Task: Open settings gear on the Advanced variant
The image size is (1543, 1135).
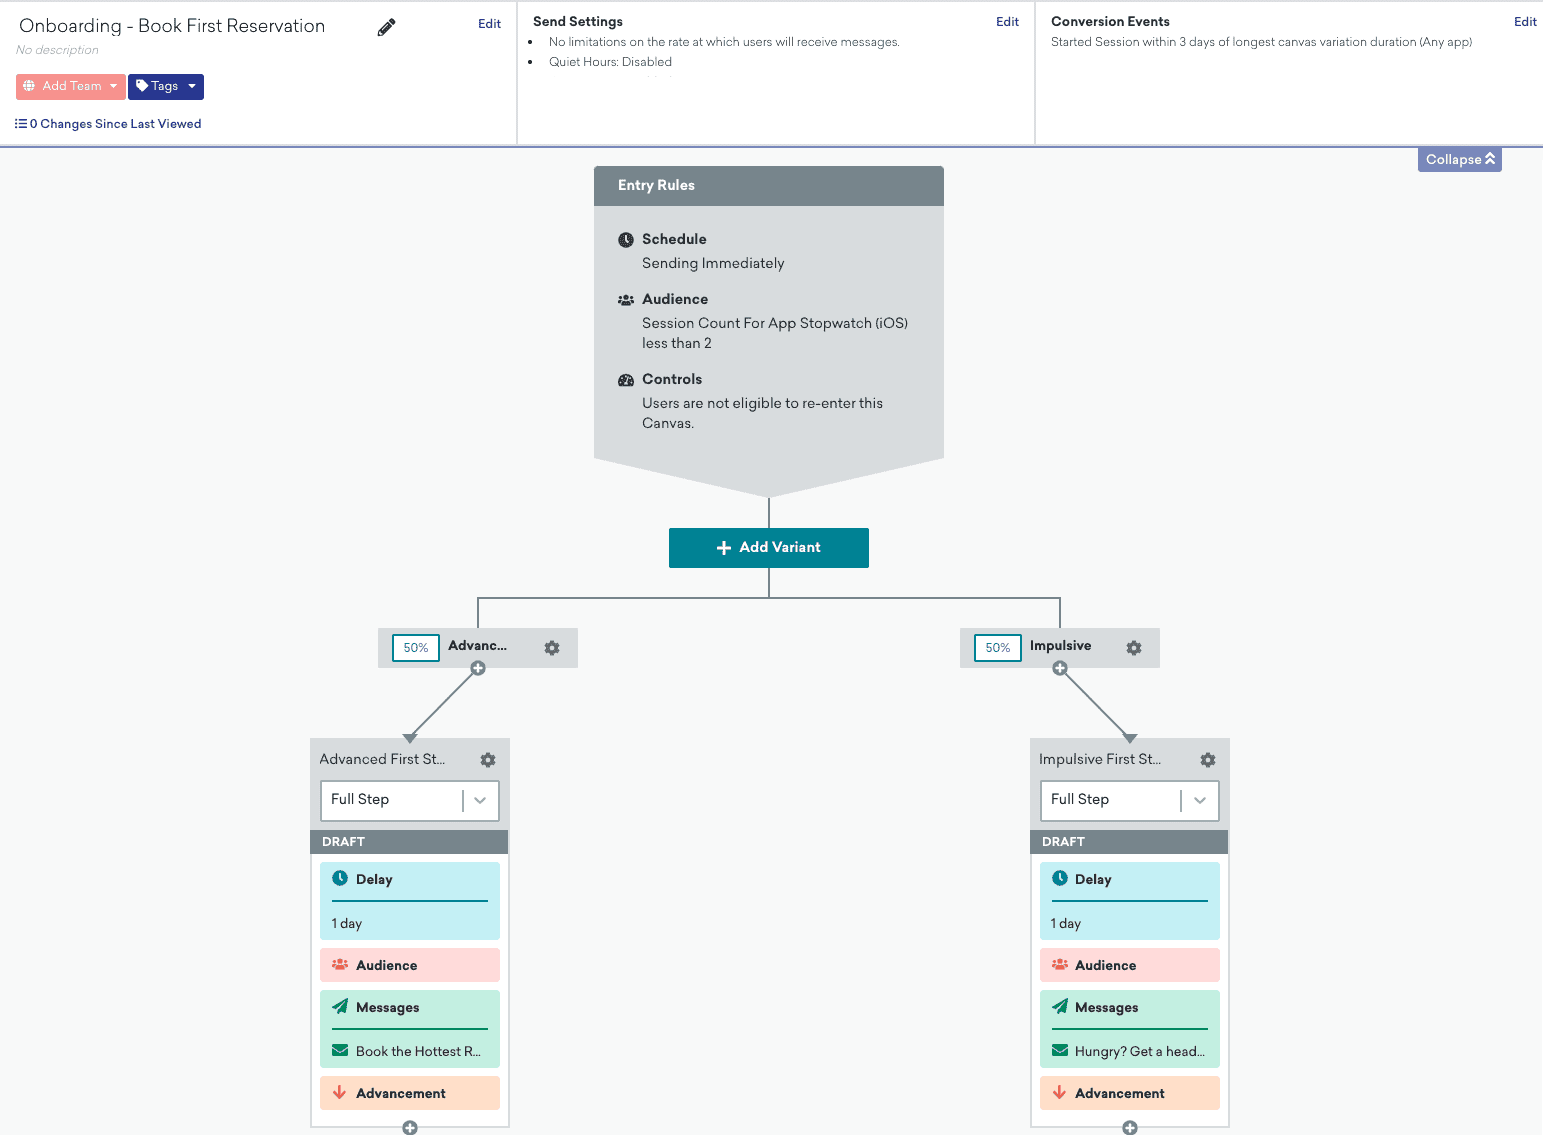Action: coord(551,648)
